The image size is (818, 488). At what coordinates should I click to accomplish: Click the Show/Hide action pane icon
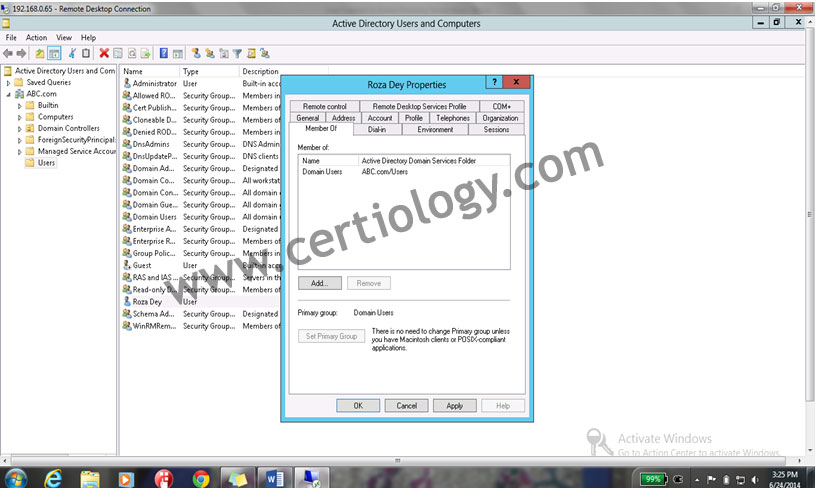(178, 53)
